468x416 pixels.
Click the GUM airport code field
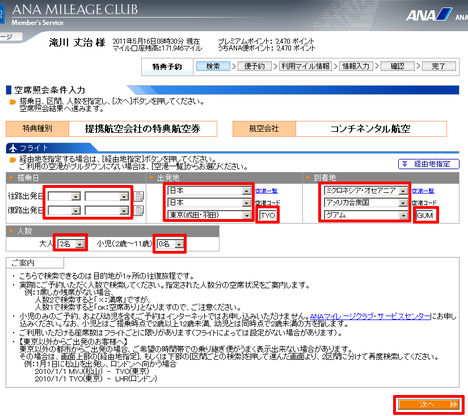(425, 215)
